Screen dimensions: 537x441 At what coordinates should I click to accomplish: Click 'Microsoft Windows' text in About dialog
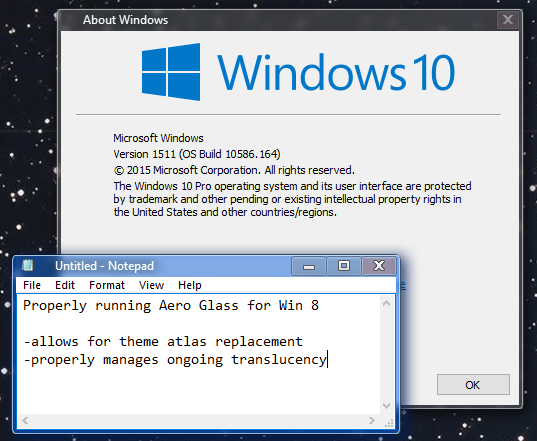point(158,138)
